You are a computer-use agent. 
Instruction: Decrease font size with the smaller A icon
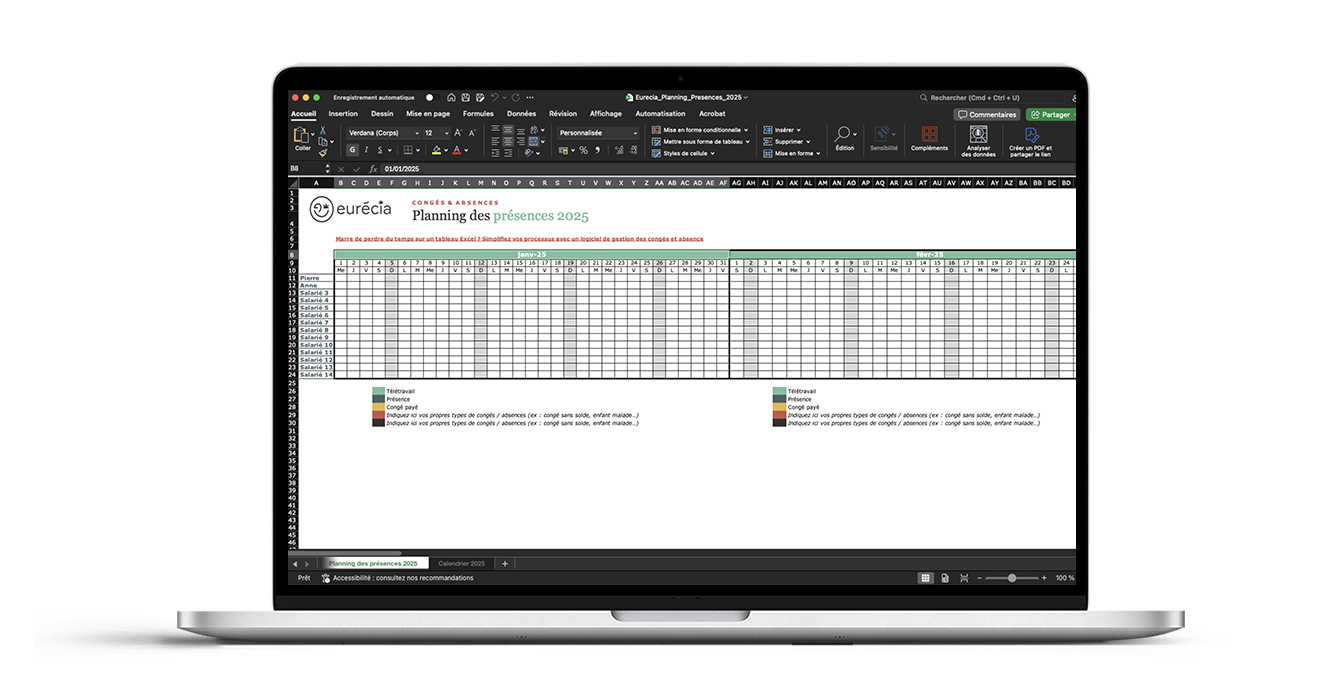[472, 133]
